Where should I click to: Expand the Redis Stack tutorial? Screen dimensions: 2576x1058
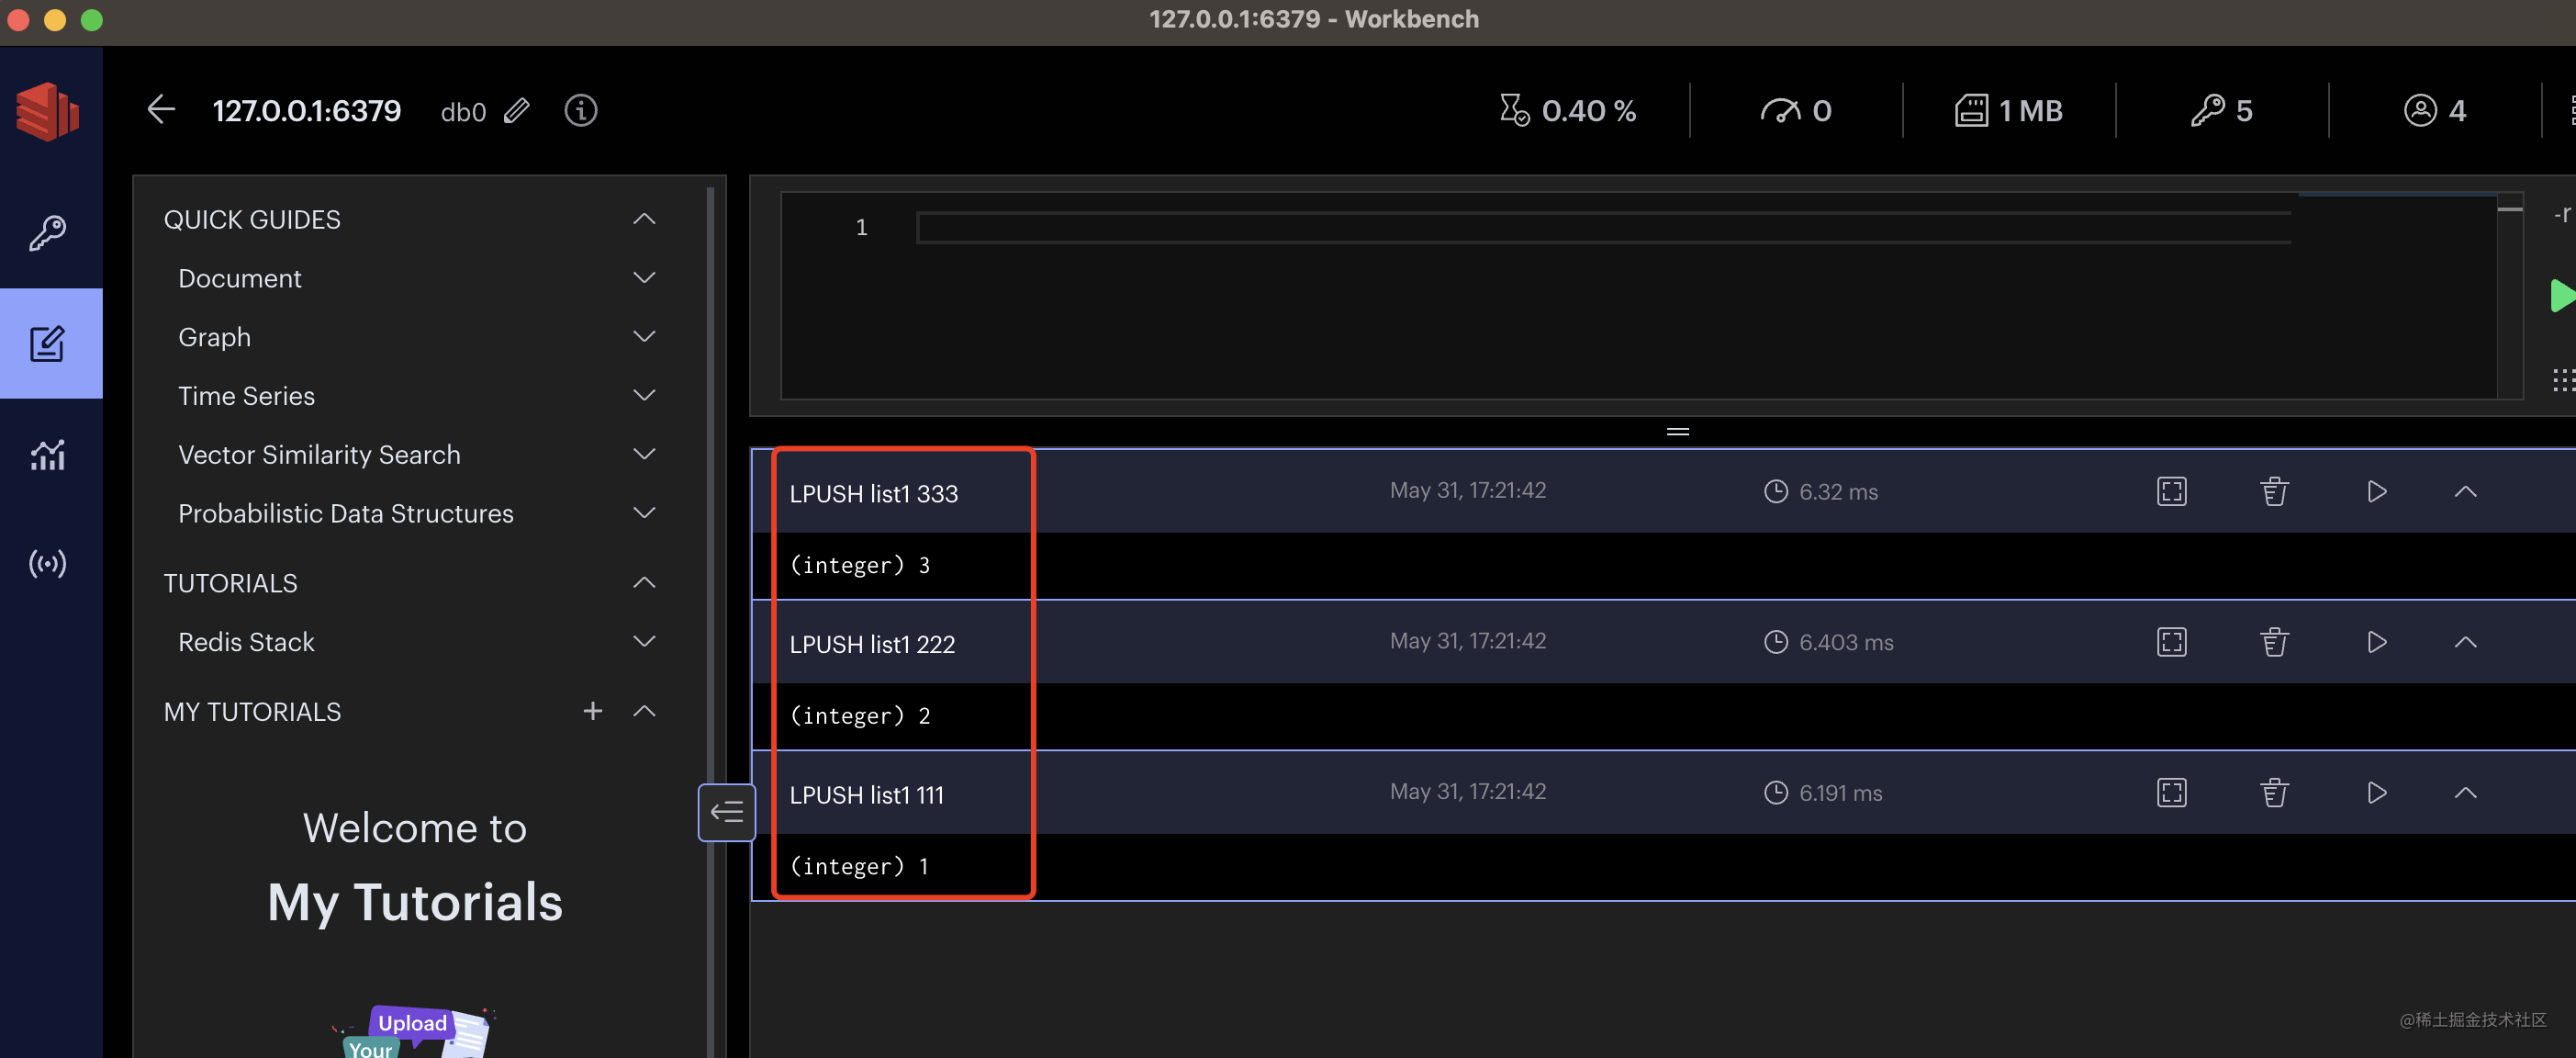click(644, 641)
